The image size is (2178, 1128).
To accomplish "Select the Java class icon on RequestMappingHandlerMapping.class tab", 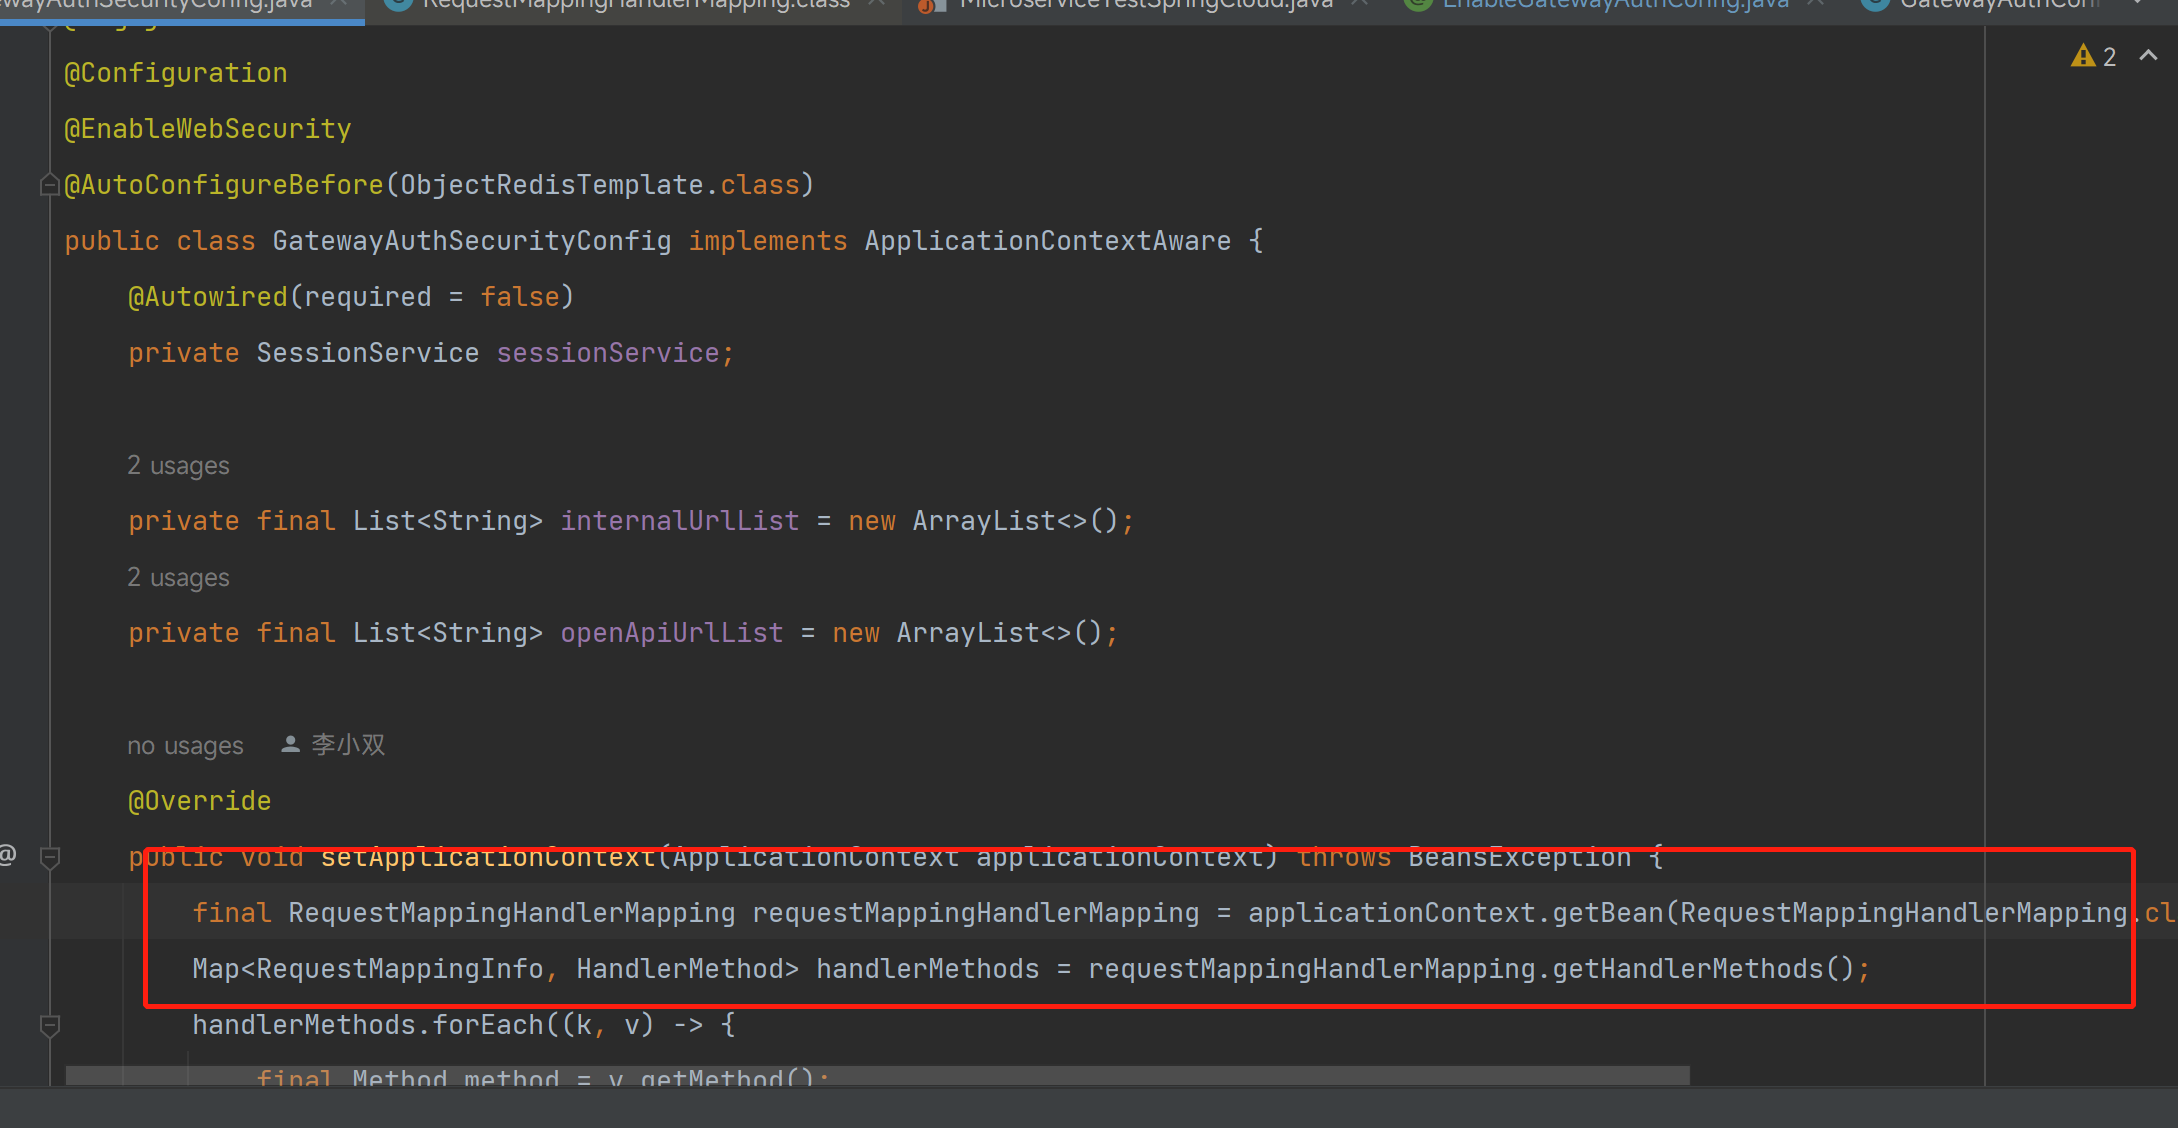I will tap(399, 5).
